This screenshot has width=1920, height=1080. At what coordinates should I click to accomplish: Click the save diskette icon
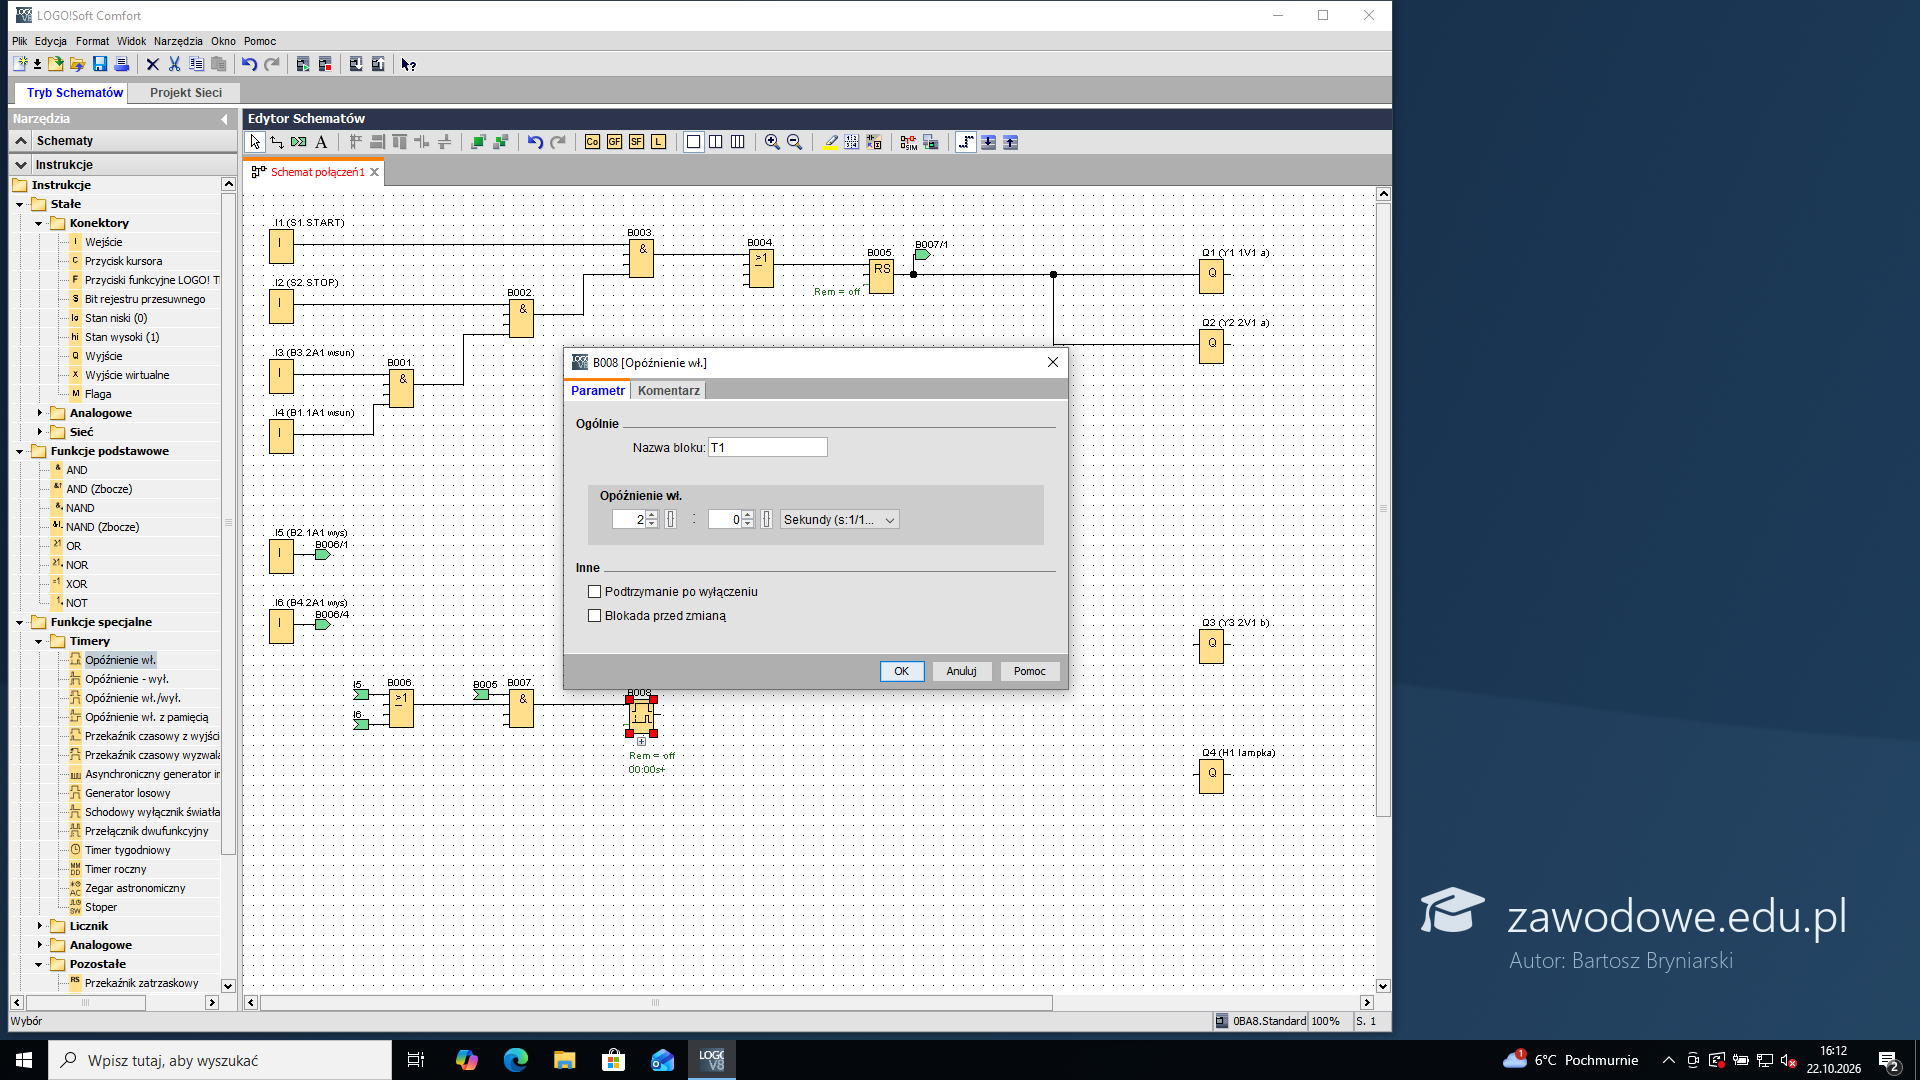[x=100, y=64]
